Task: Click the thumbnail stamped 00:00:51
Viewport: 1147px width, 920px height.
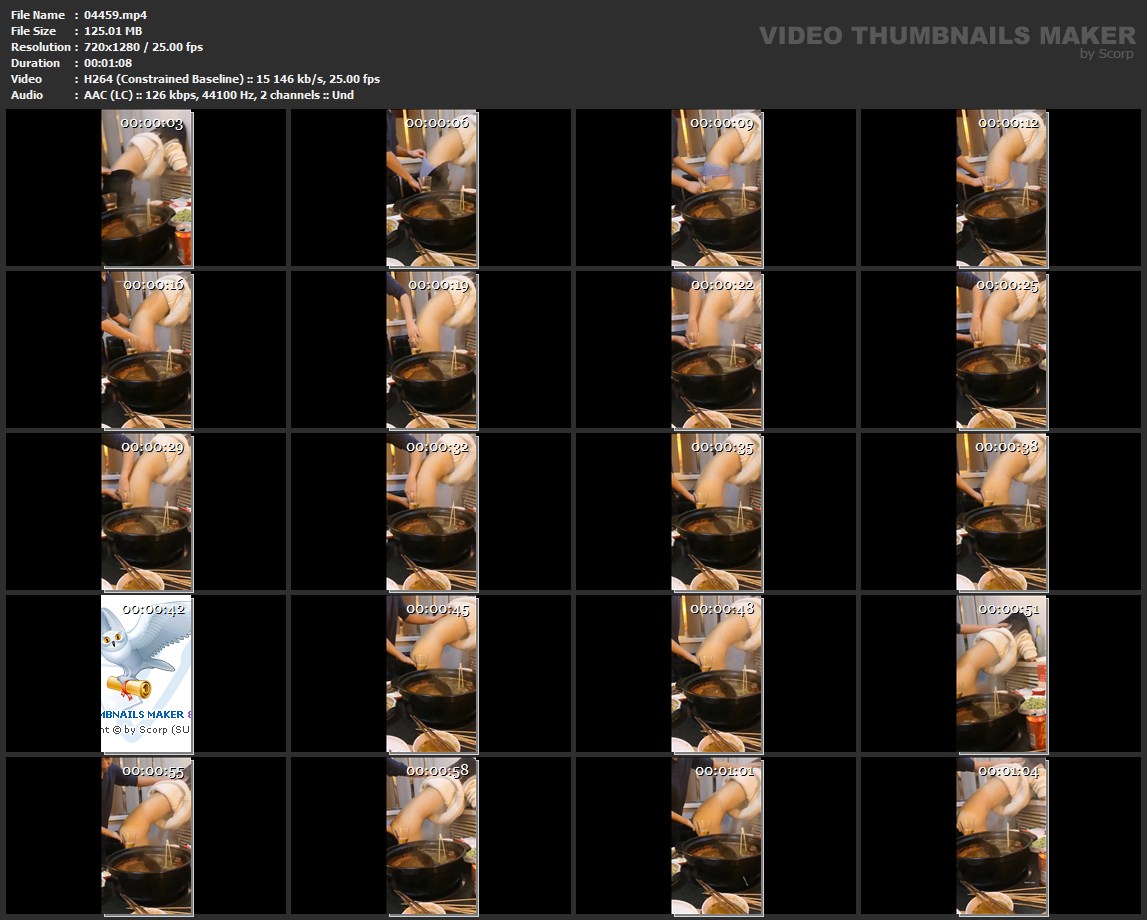Action: tap(1001, 674)
